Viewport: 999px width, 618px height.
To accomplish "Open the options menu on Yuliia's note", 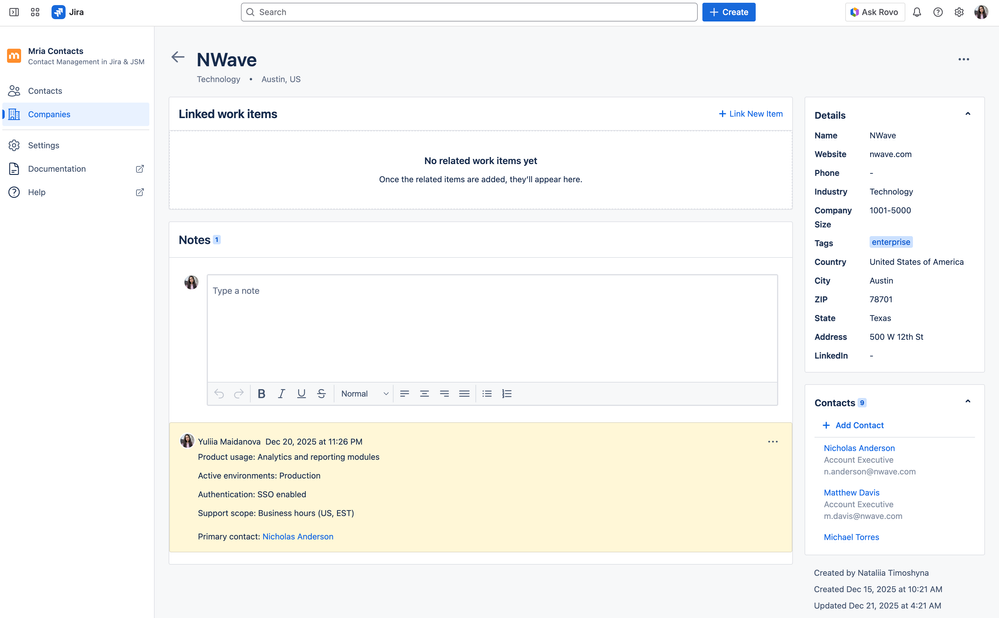I will click(x=773, y=442).
